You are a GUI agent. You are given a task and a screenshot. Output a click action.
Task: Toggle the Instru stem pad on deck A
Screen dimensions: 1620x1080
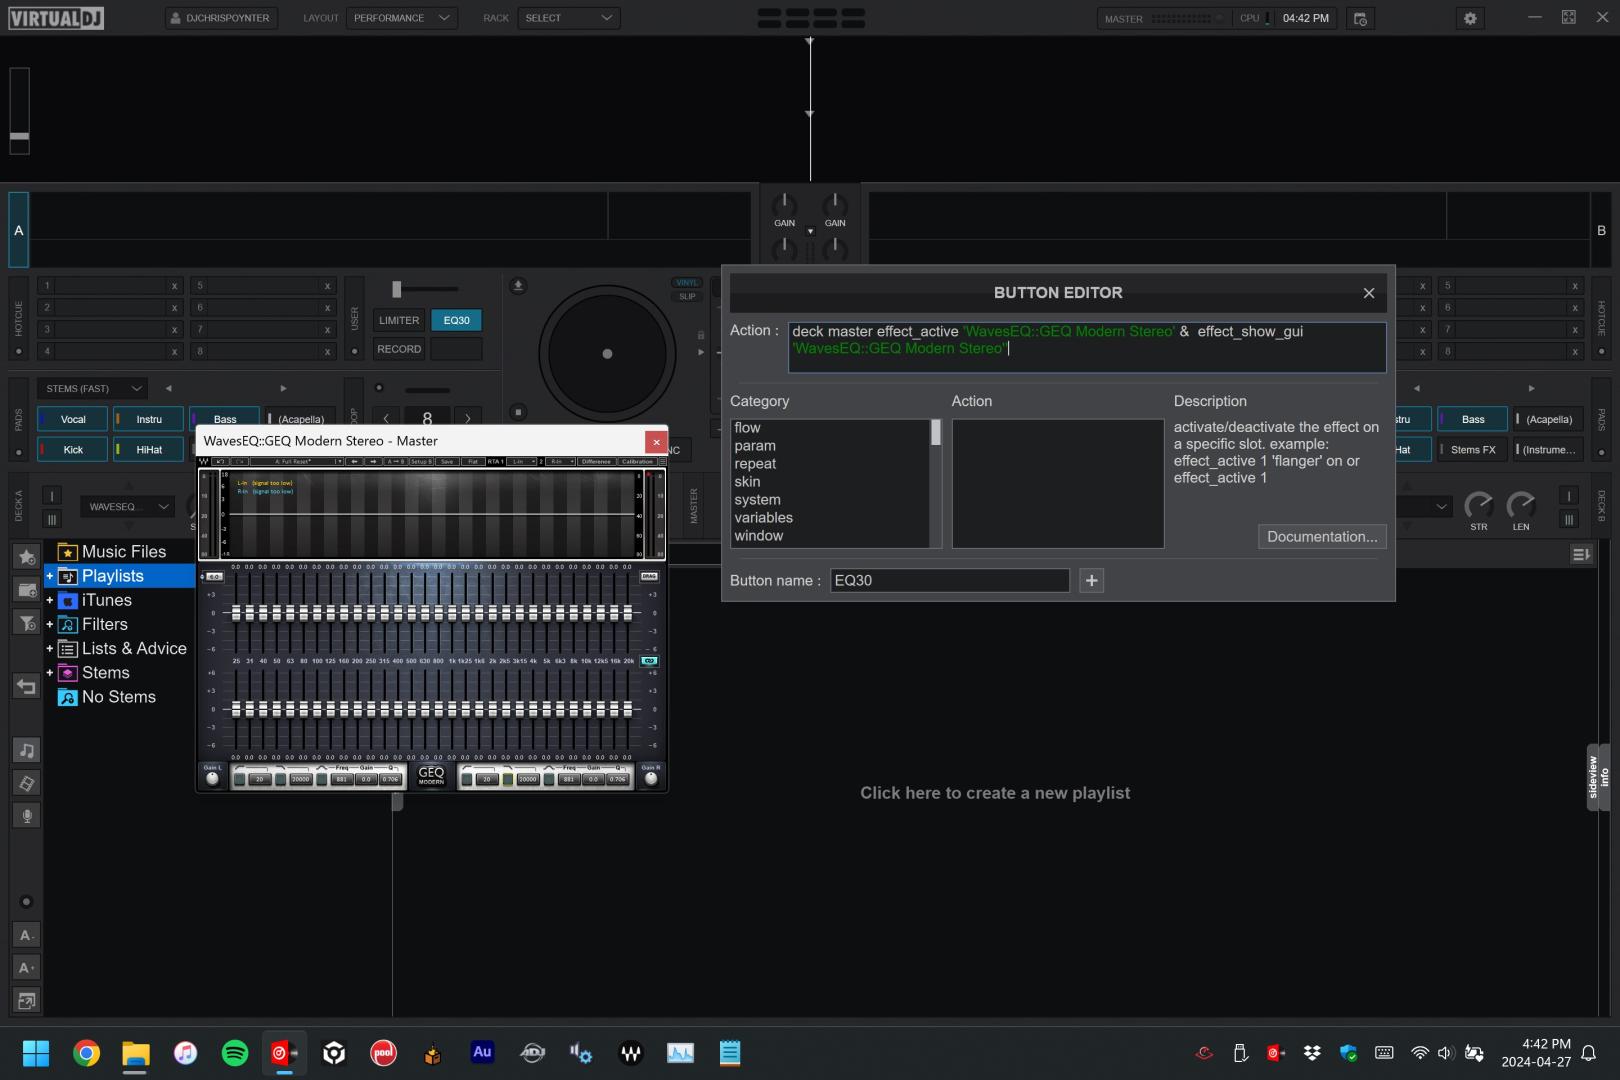tap(149, 419)
